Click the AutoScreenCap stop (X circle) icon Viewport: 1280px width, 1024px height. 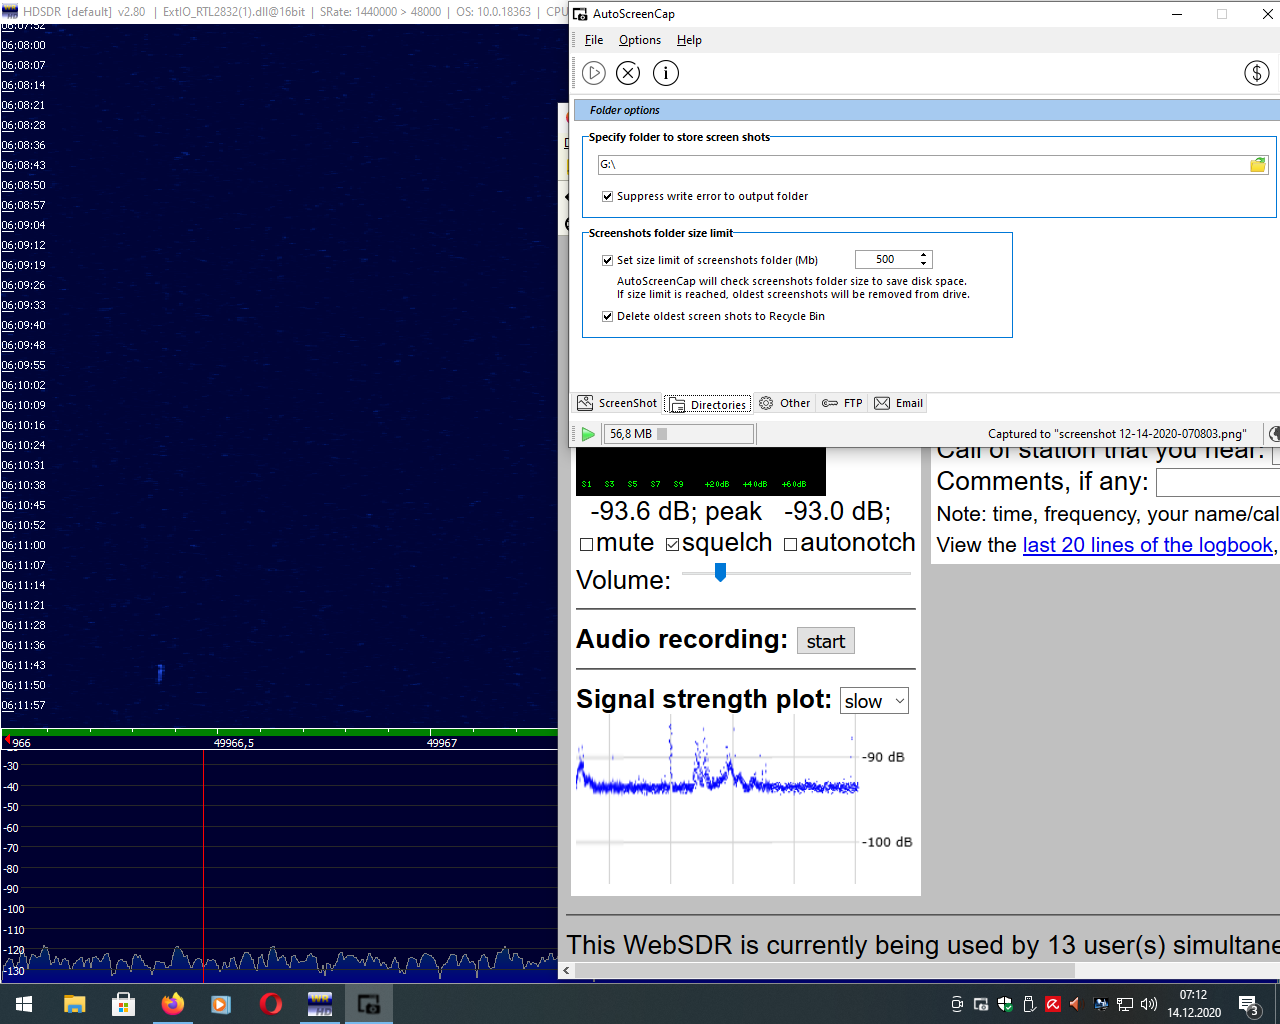click(x=628, y=73)
